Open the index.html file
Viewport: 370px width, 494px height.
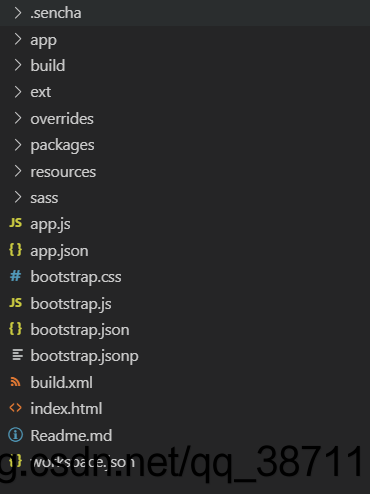185,409
